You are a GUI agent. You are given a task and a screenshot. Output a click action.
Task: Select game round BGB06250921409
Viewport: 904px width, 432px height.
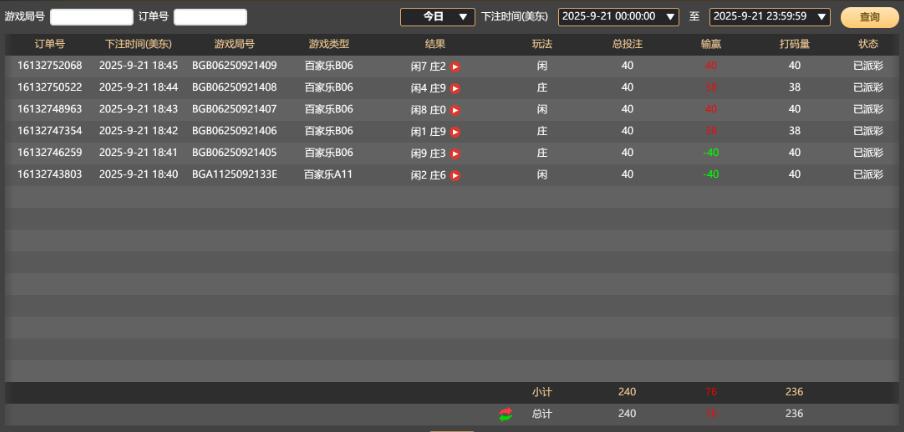(234, 66)
